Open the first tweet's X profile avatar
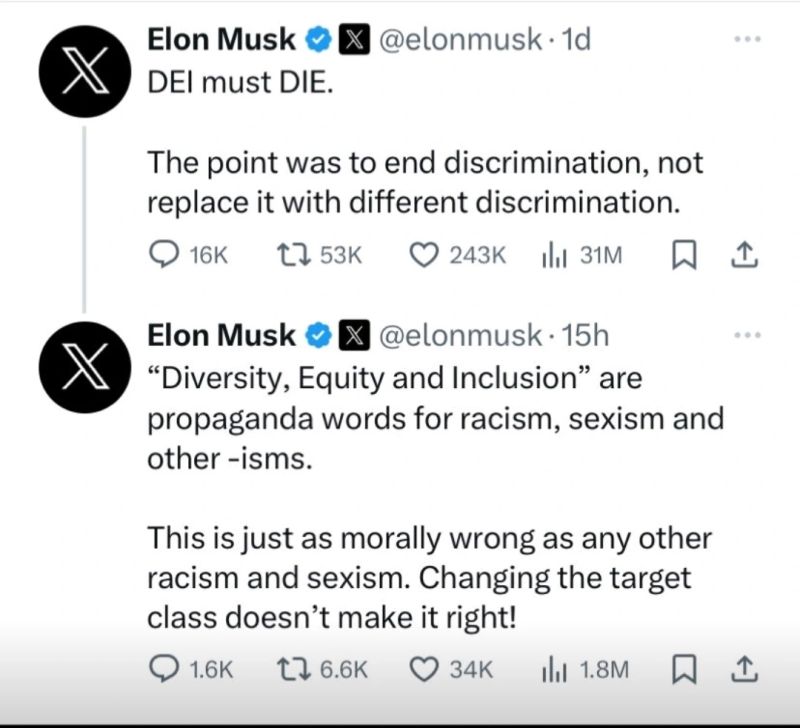800x728 pixels. [x=83, y=75]
